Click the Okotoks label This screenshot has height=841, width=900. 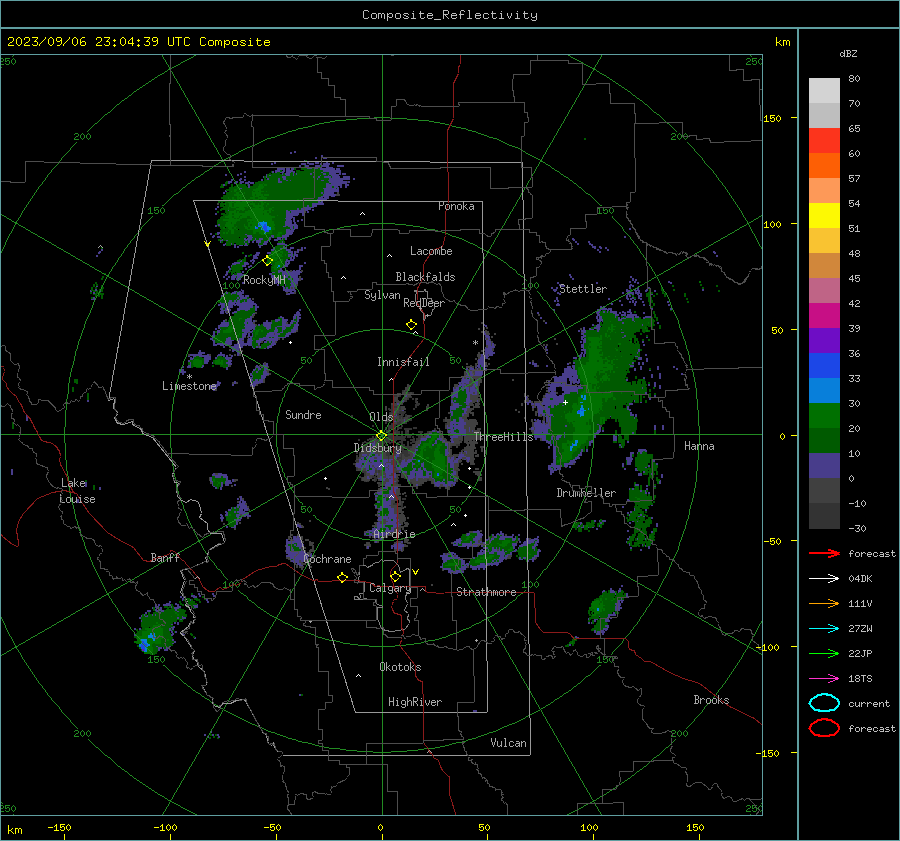point(400,667)
